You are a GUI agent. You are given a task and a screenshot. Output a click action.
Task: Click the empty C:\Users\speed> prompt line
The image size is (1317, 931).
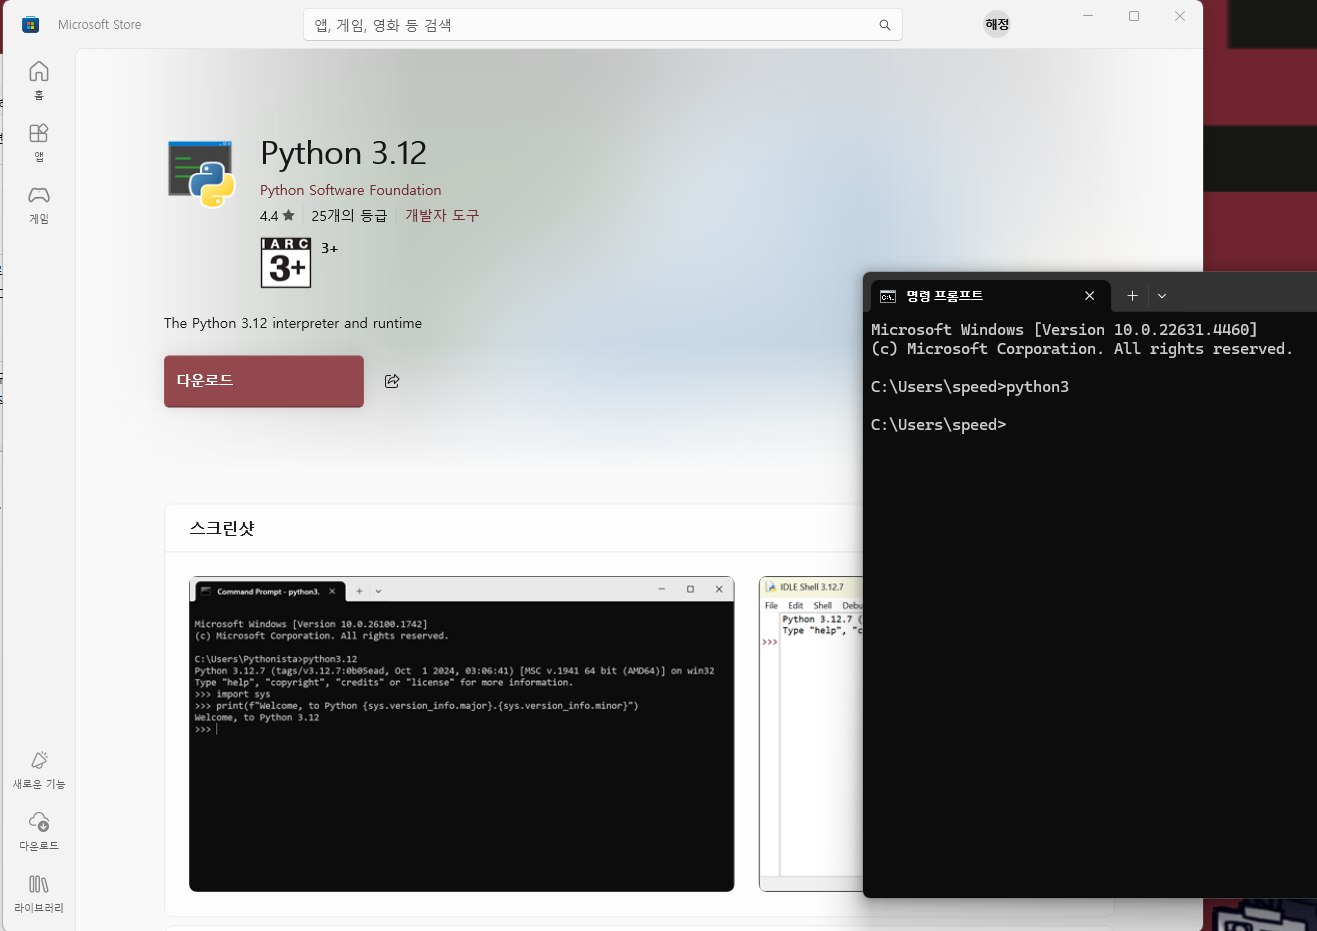pos(938,425)
